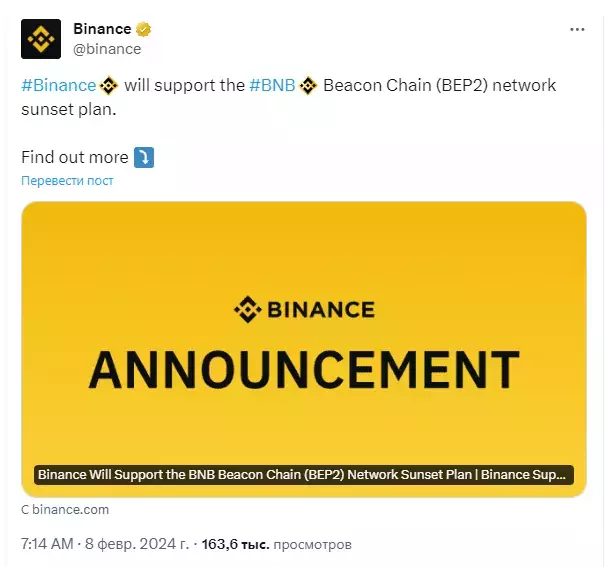The width and height of the screenshot is (605, 567).
Task: Open the three-dot more options menu
Action: (x=577, y=29)
